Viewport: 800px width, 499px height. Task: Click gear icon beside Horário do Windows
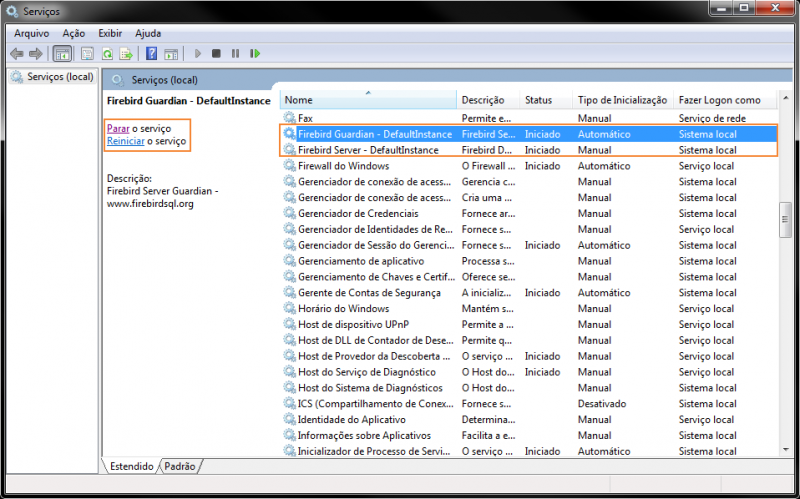point(289,308)
